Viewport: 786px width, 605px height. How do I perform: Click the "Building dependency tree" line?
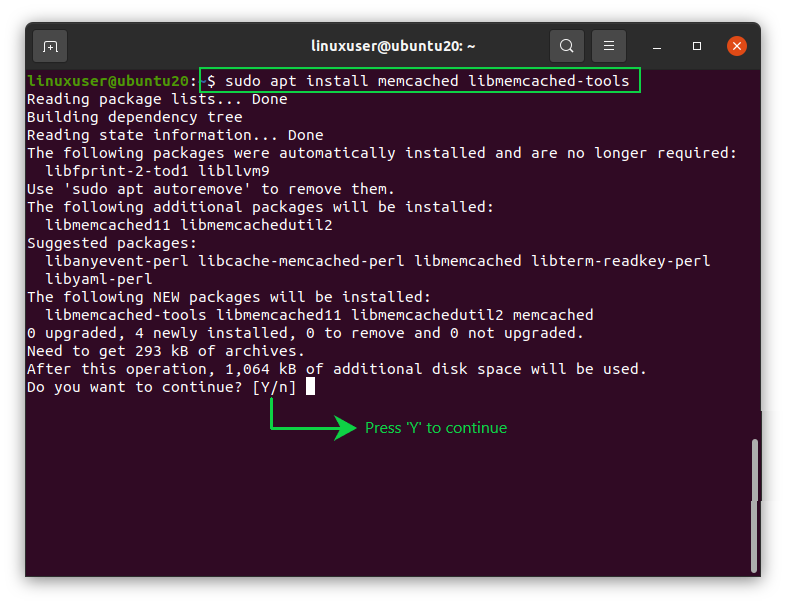pyautogui.click(x=134, y=117)
